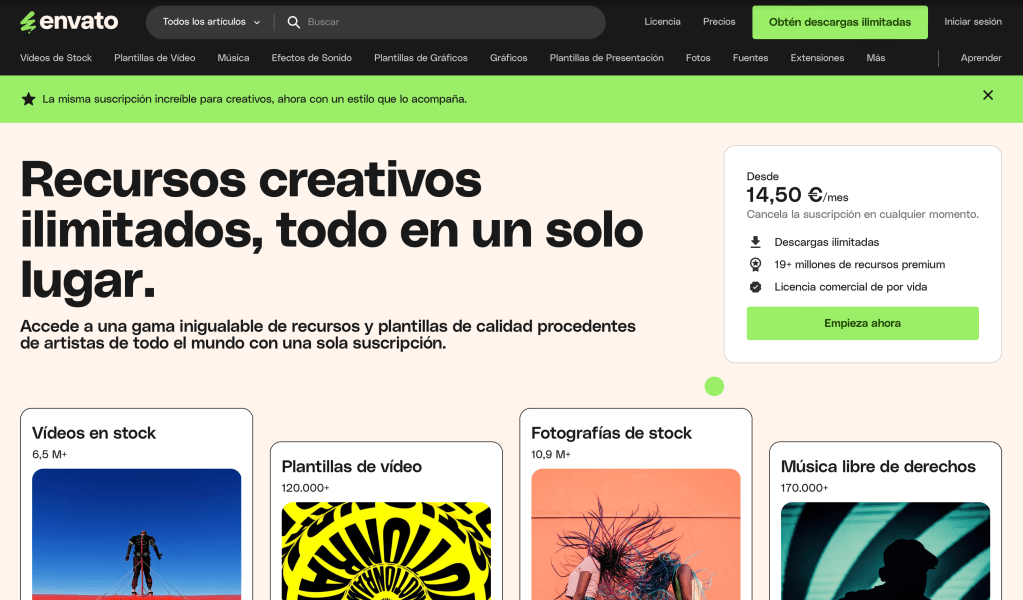Screen dimensions: 1023x600
Task: Type in the Buscar search field
Action: 450,22
